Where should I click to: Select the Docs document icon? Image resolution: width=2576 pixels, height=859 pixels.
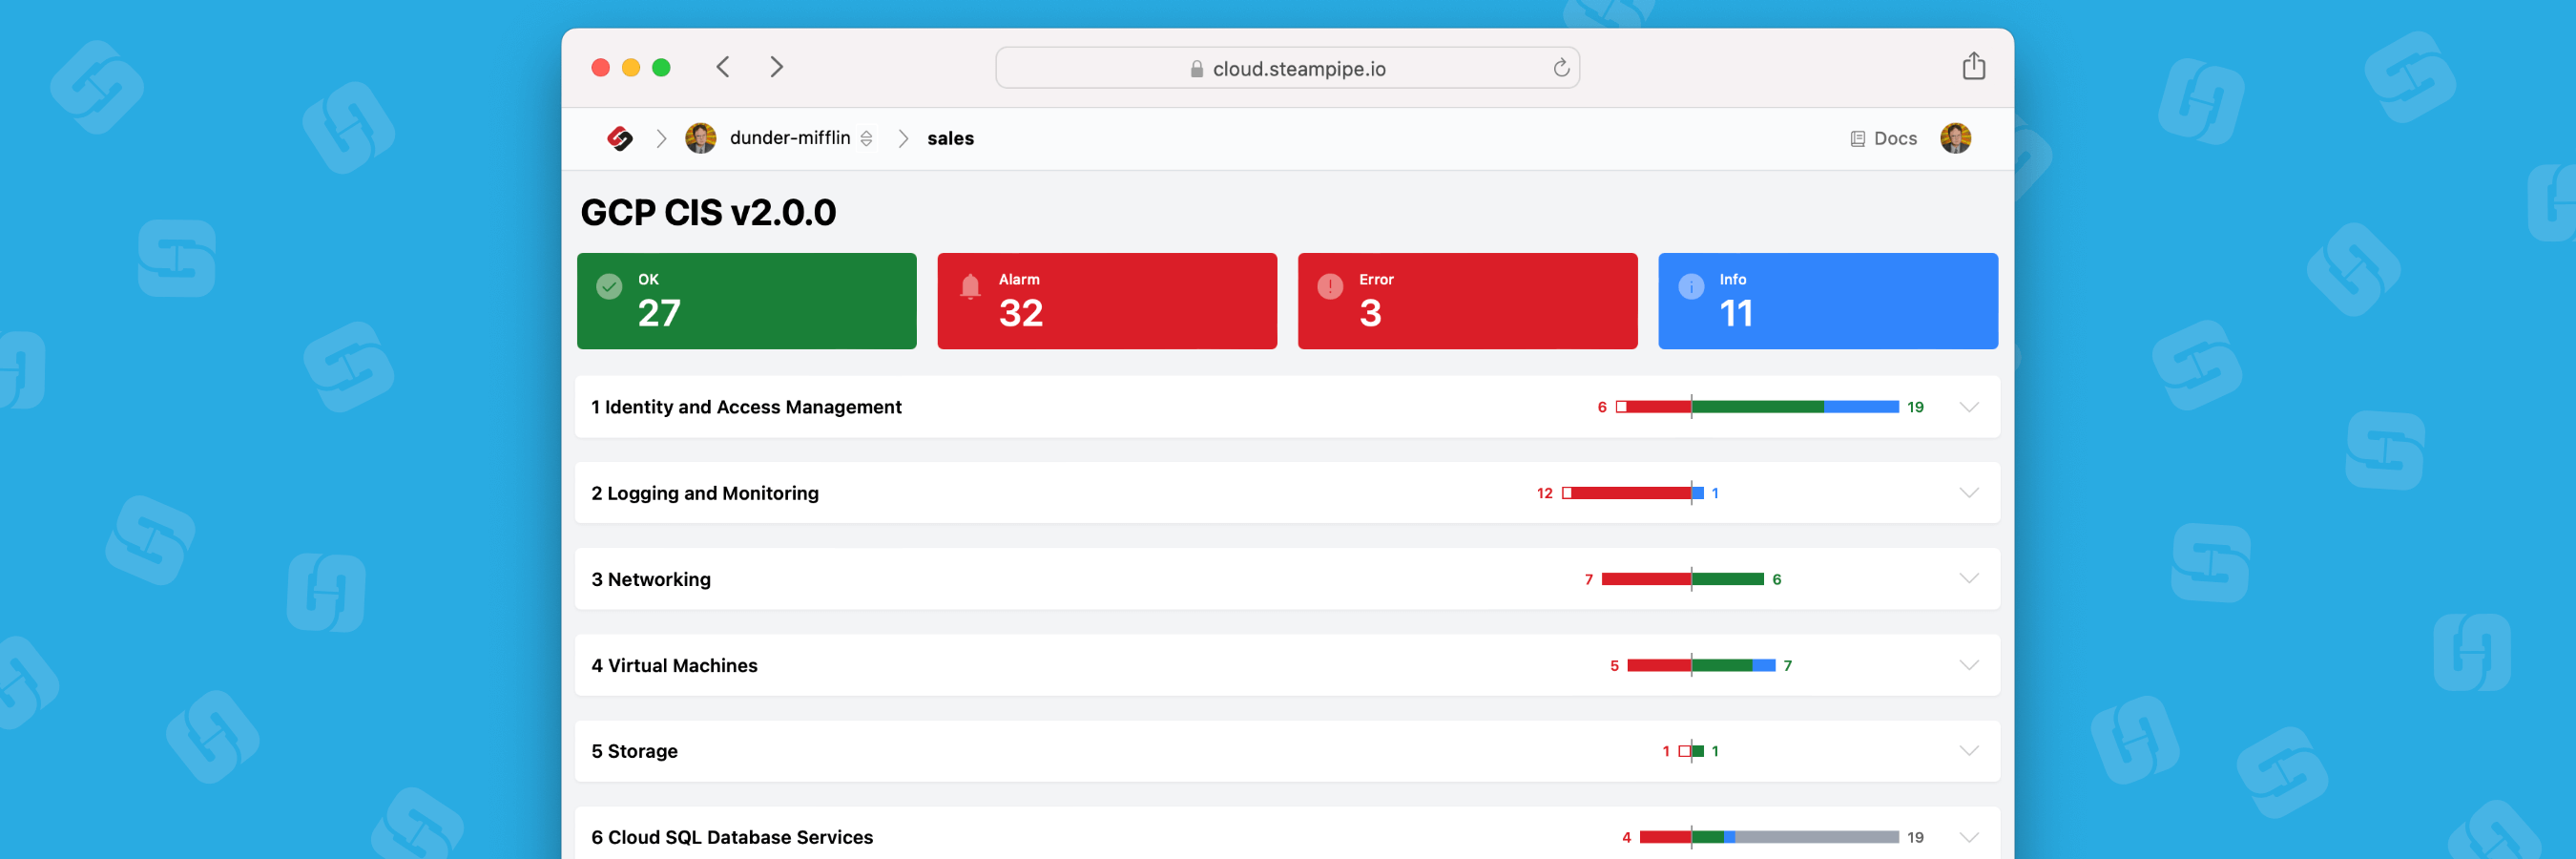(1857, 138)
